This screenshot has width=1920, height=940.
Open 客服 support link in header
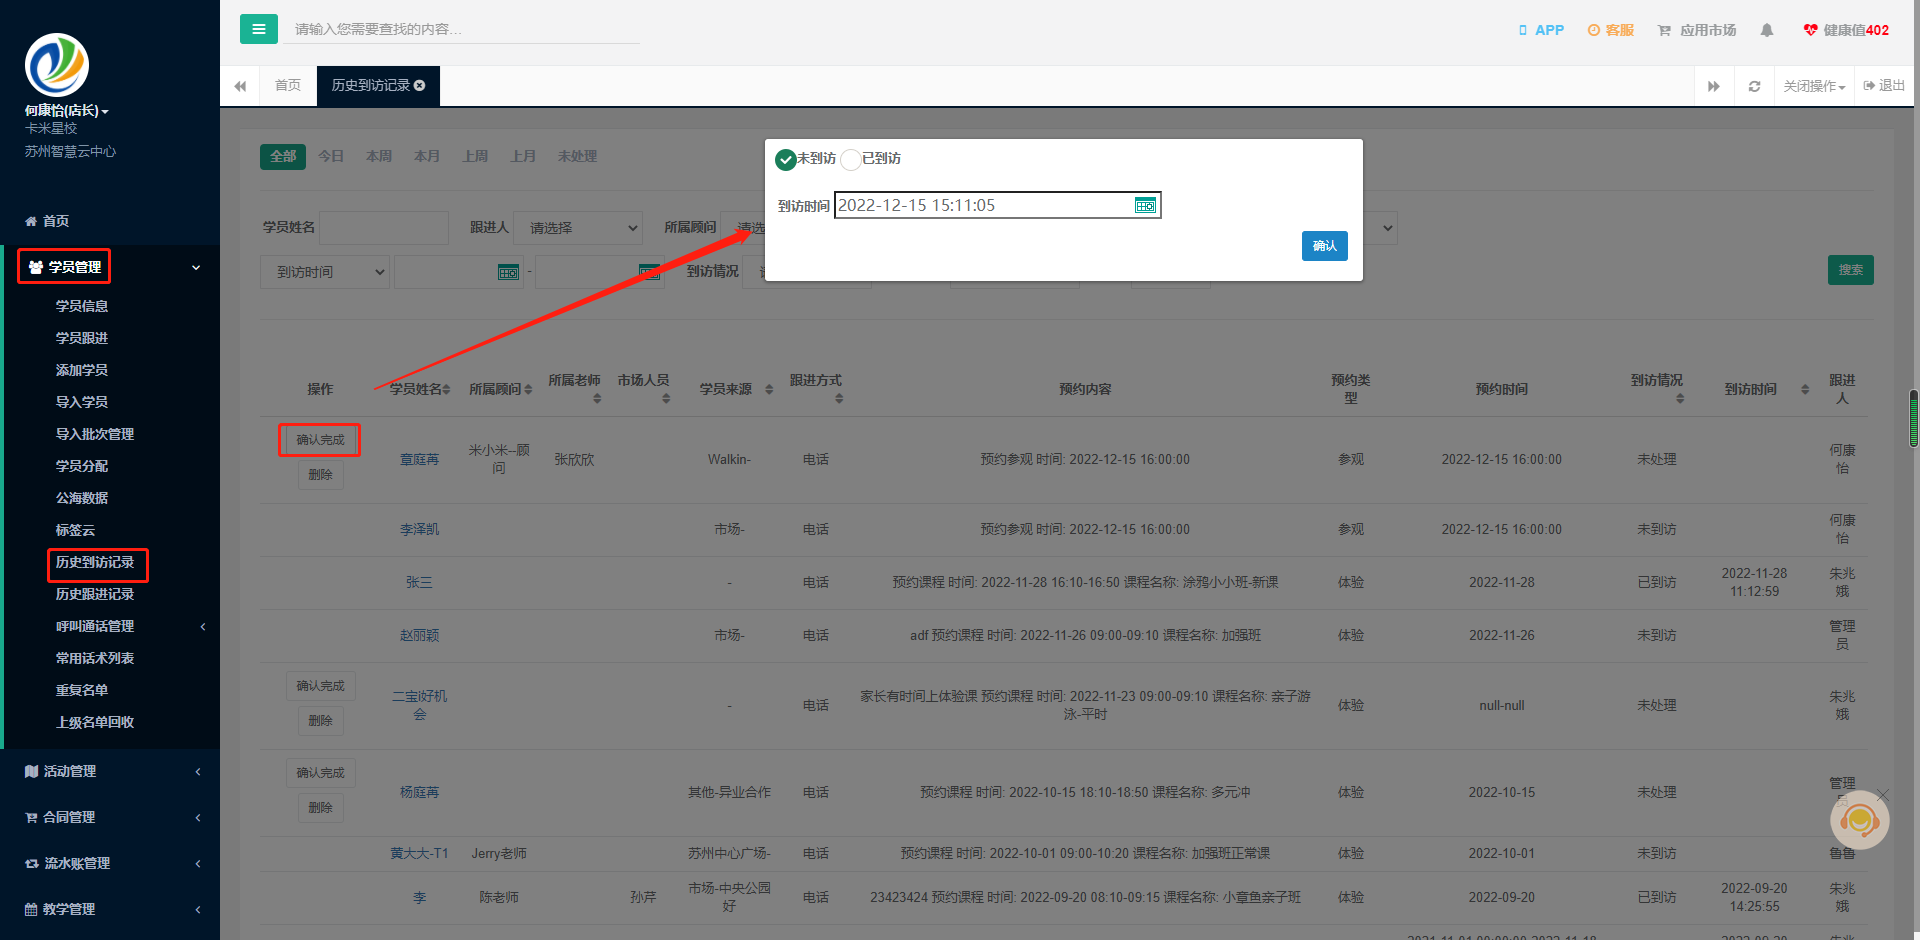[1611, 30]
